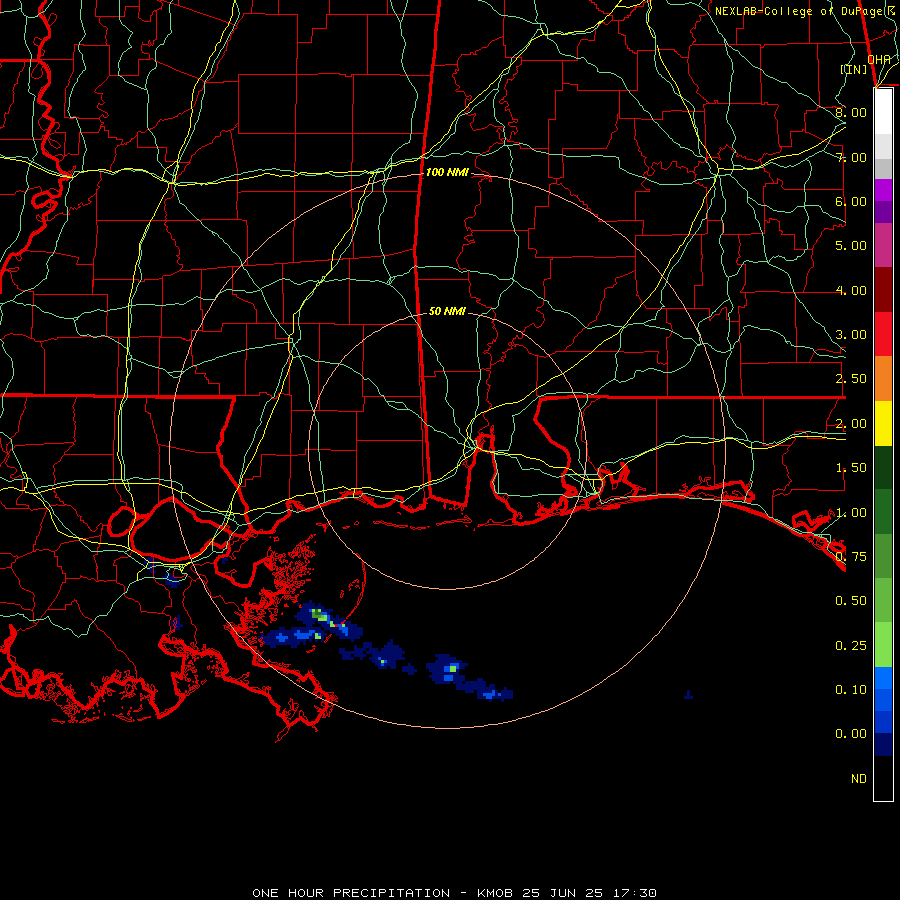The width and height of the screenshot is (900, 900).
Task: Pick the bright red swatch beside 3.00
Action: pyautogui.click(x=883, y=334)
